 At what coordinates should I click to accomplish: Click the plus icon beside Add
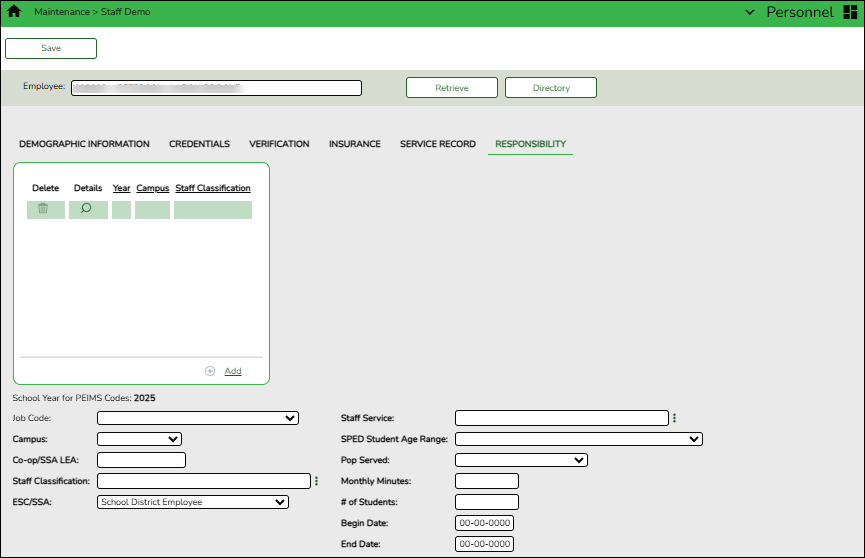(210, 371)
